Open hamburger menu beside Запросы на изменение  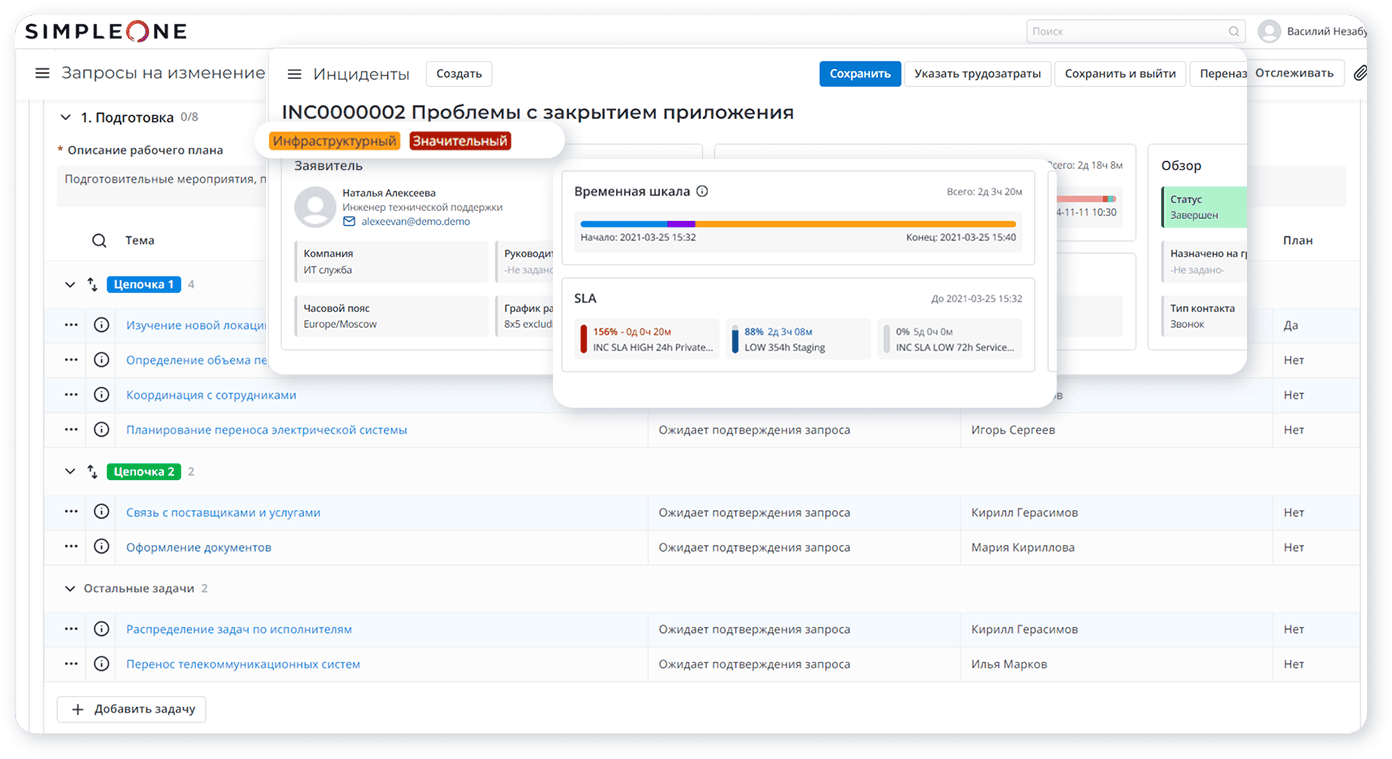coord(42,73)
